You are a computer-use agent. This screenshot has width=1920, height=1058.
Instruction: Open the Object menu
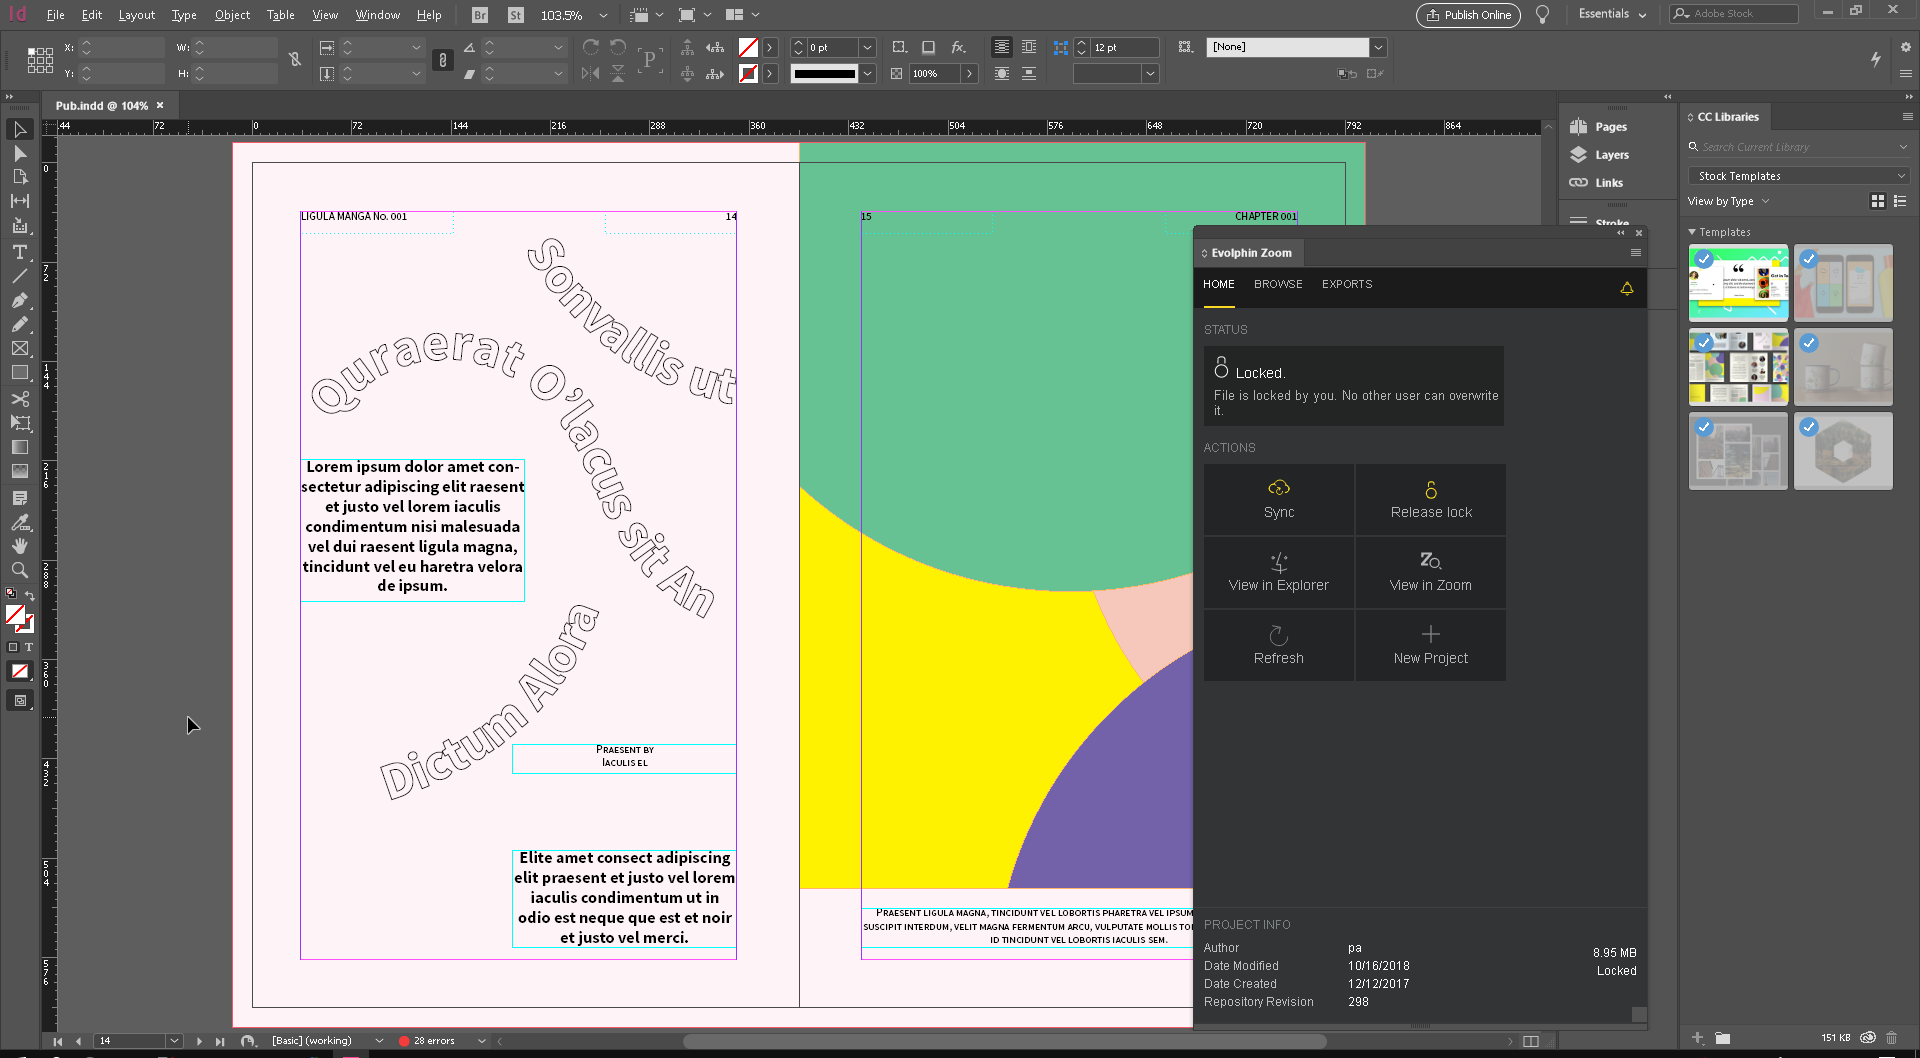[232, 15]
